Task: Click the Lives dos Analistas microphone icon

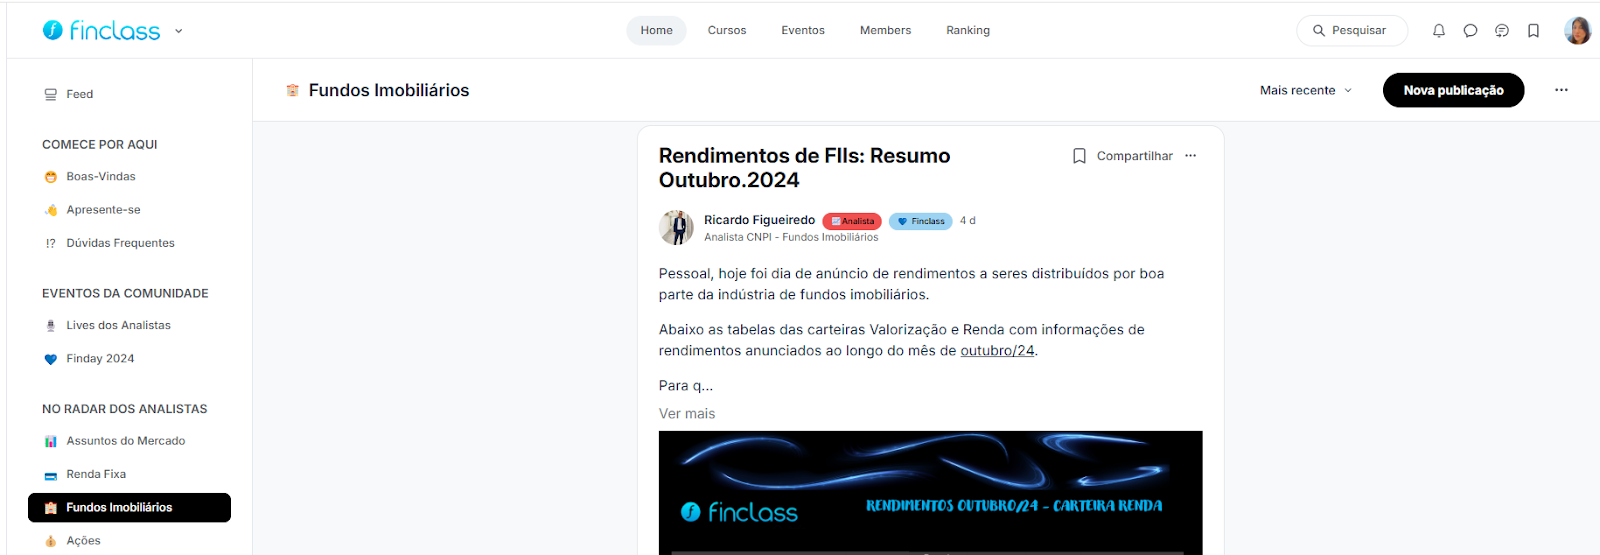Action: [50, 326]
